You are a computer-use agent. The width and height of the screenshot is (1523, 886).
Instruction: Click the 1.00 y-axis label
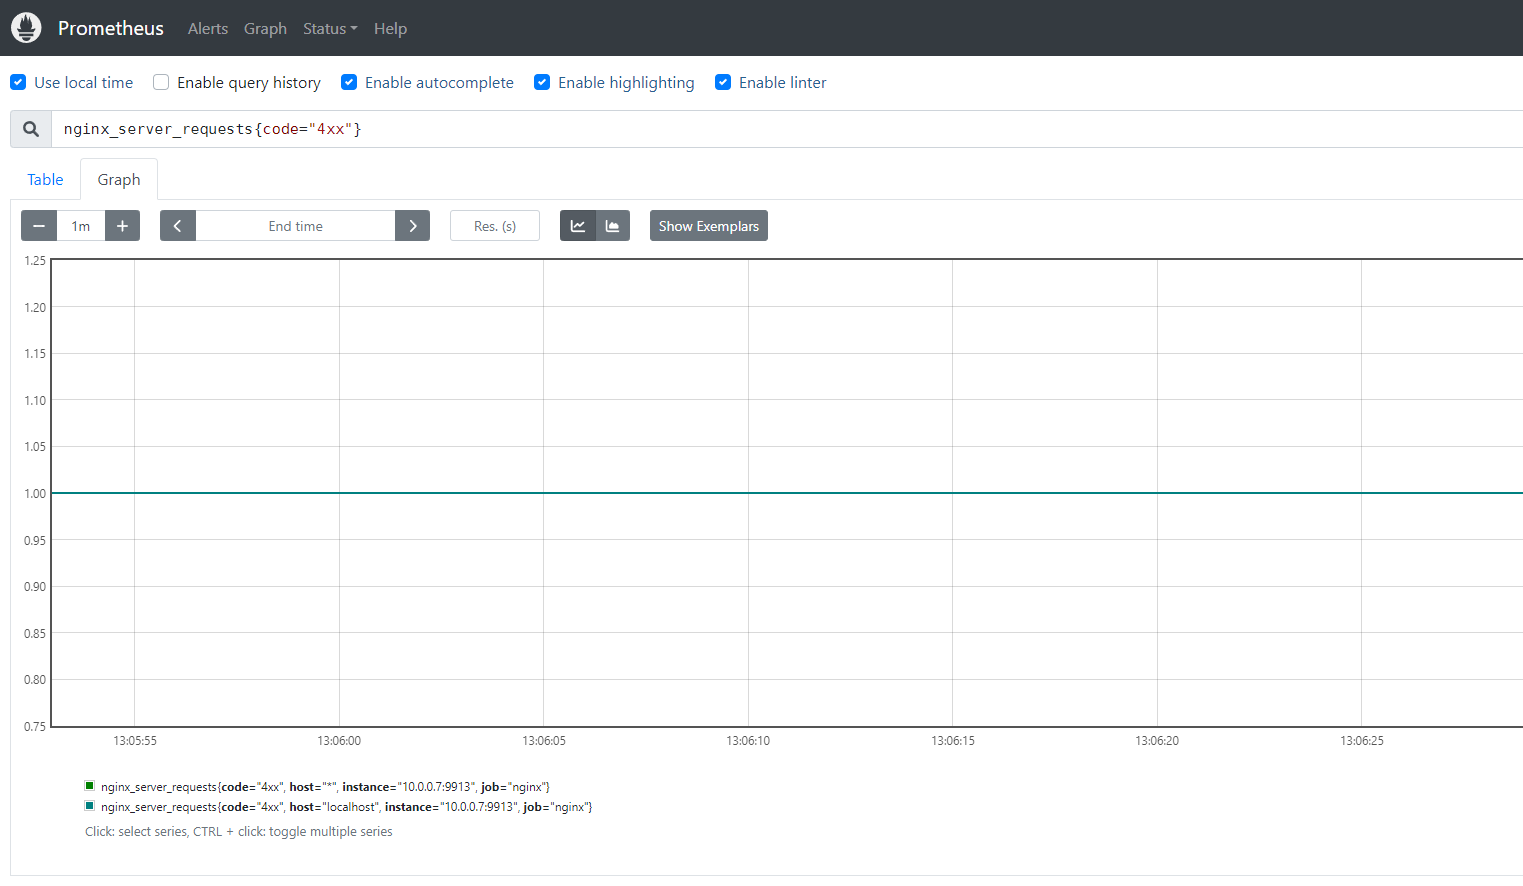coord(35,493)
